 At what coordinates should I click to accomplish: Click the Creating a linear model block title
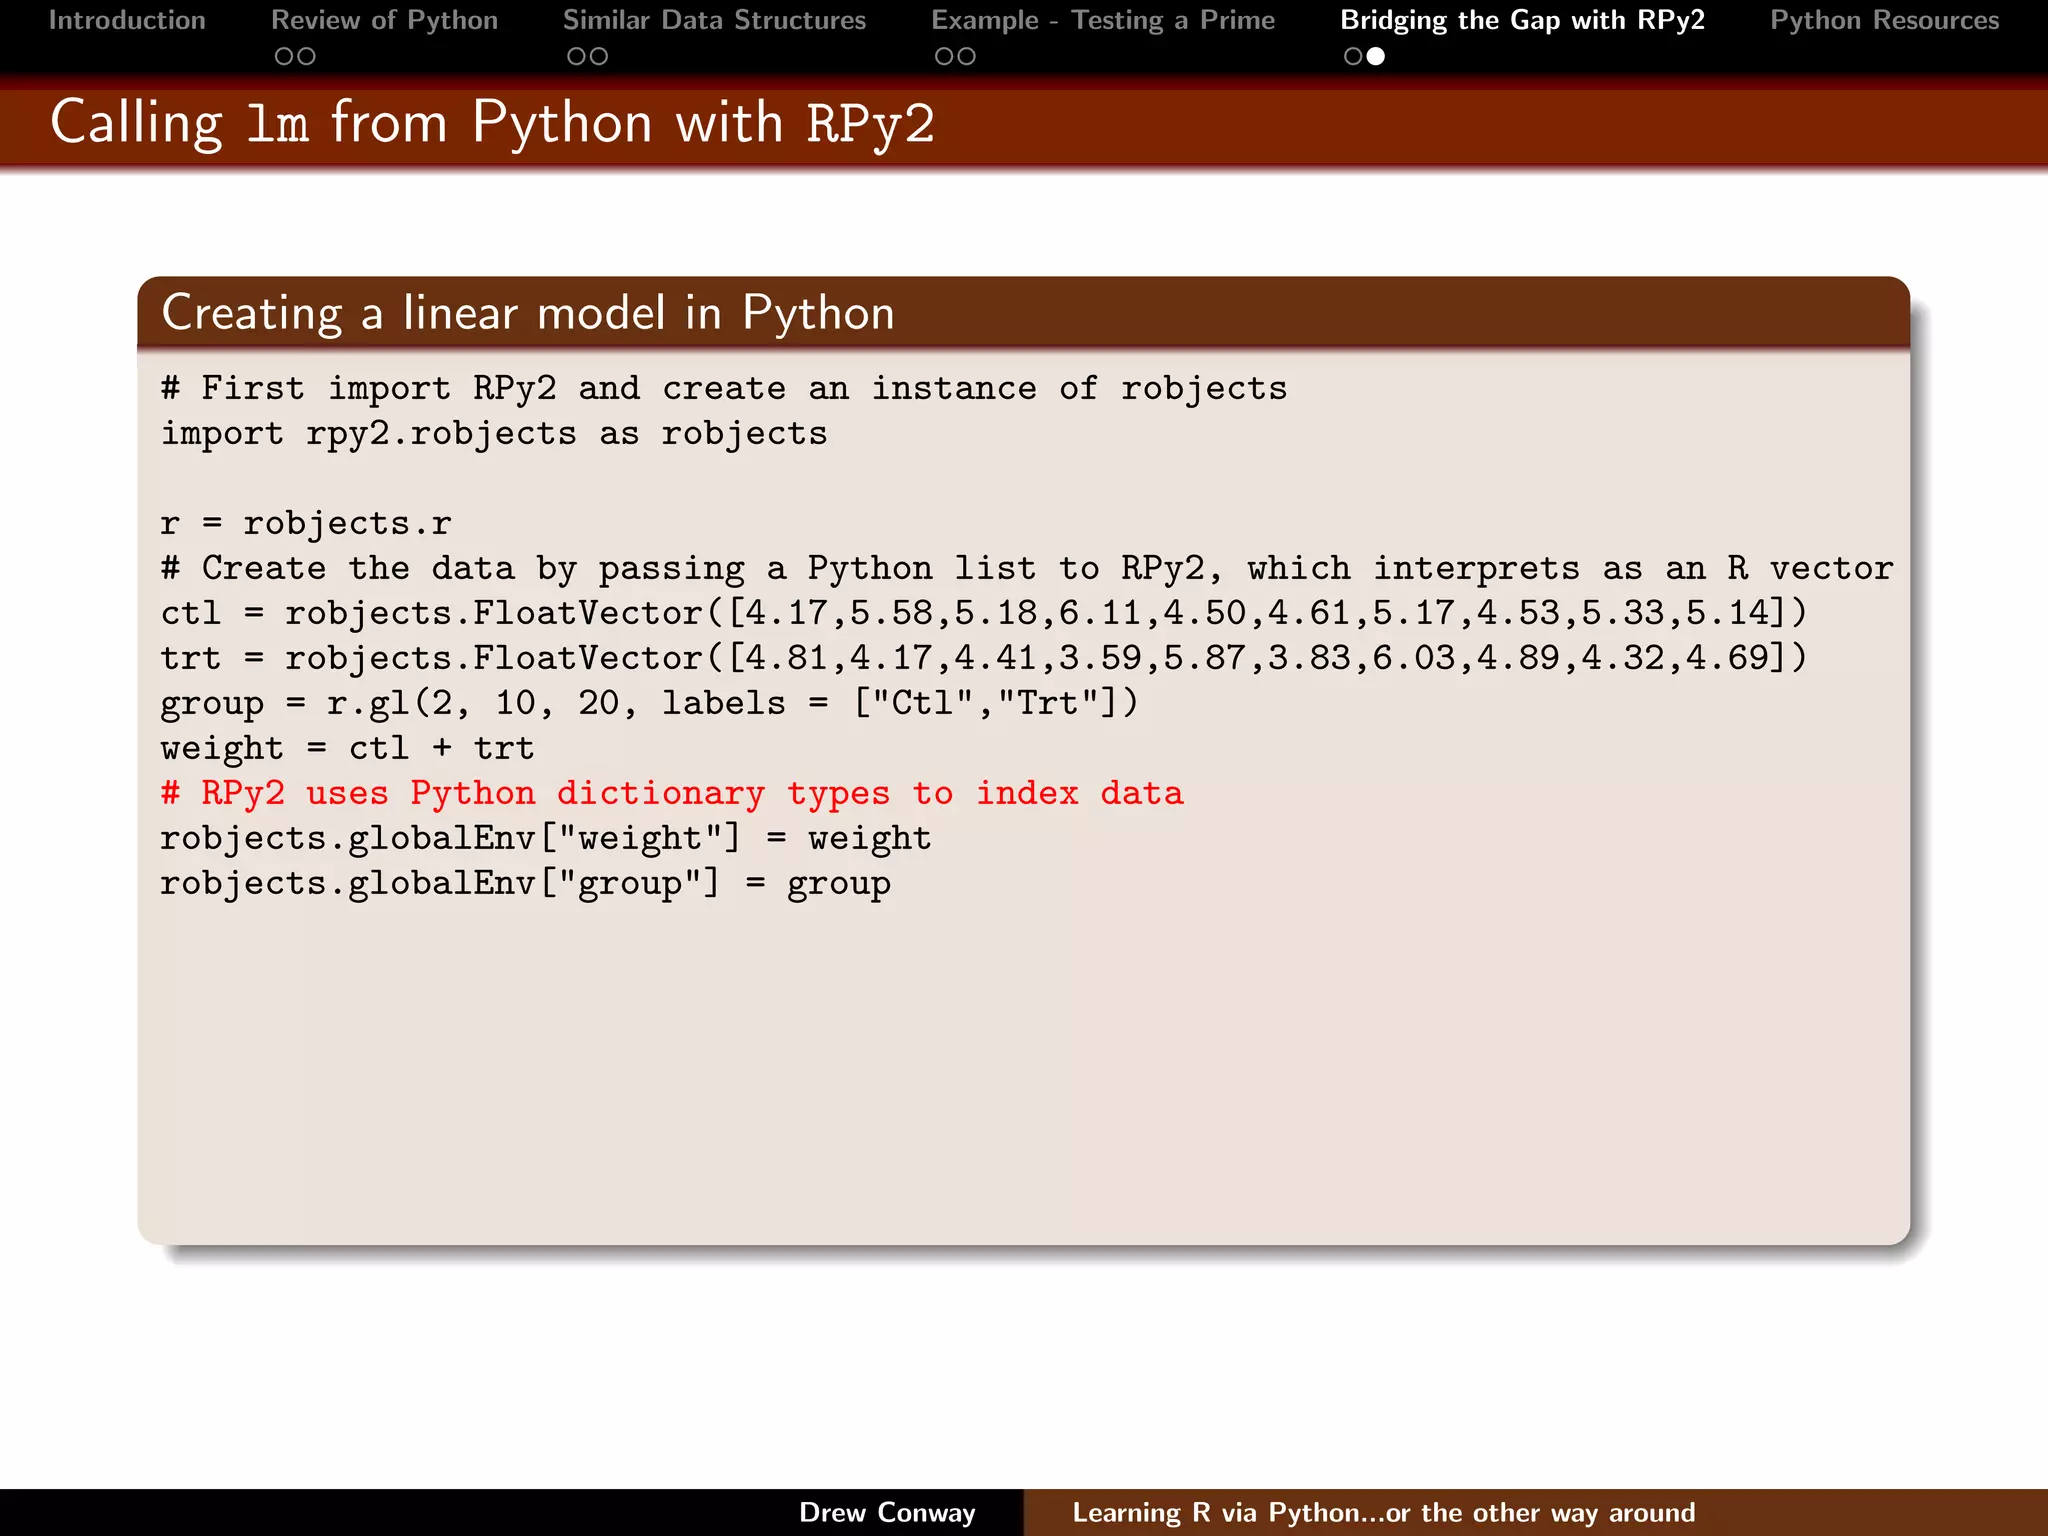pyautogui.click(x=528, y=313)
